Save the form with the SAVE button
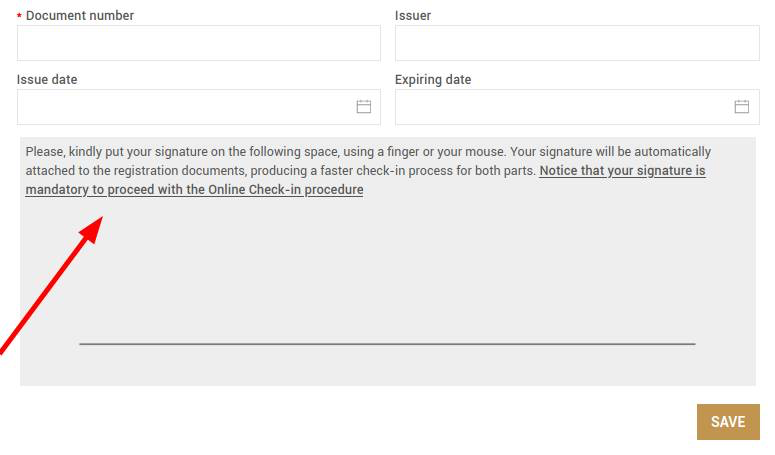 pos(728,422)
